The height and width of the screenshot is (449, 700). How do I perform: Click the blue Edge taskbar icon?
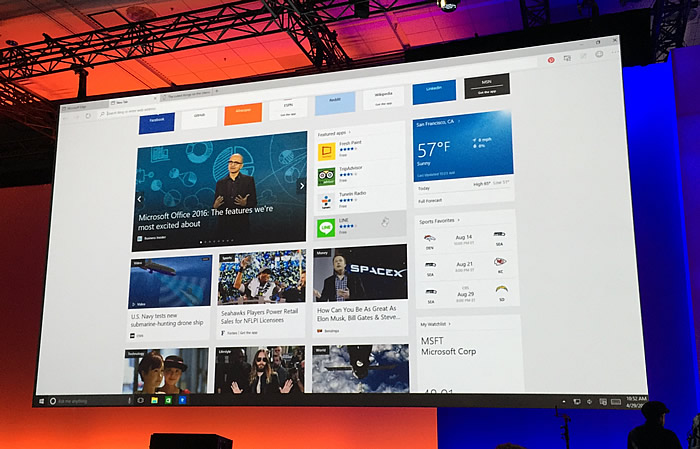[183, 400]
